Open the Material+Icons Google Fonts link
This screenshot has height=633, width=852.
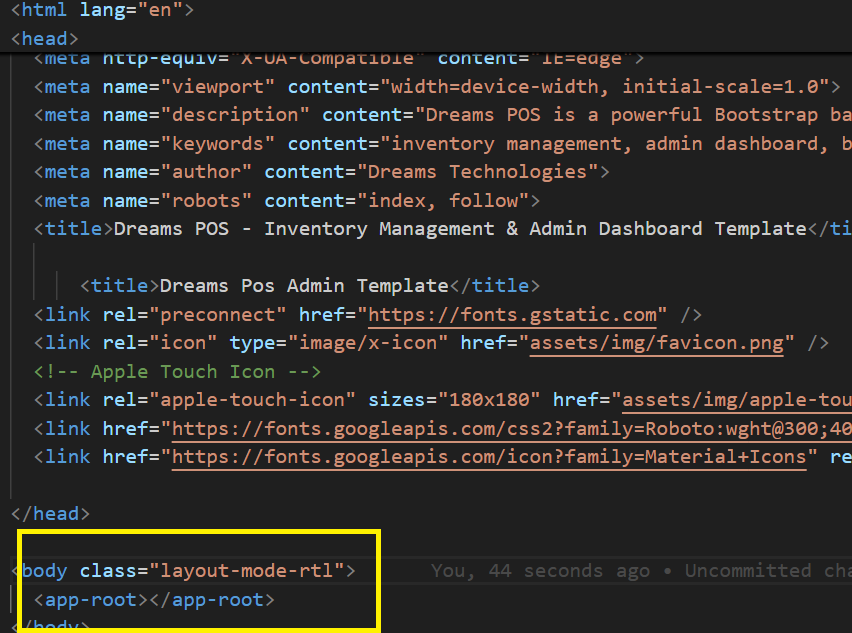pyautogui.click(x=489, y=458)
